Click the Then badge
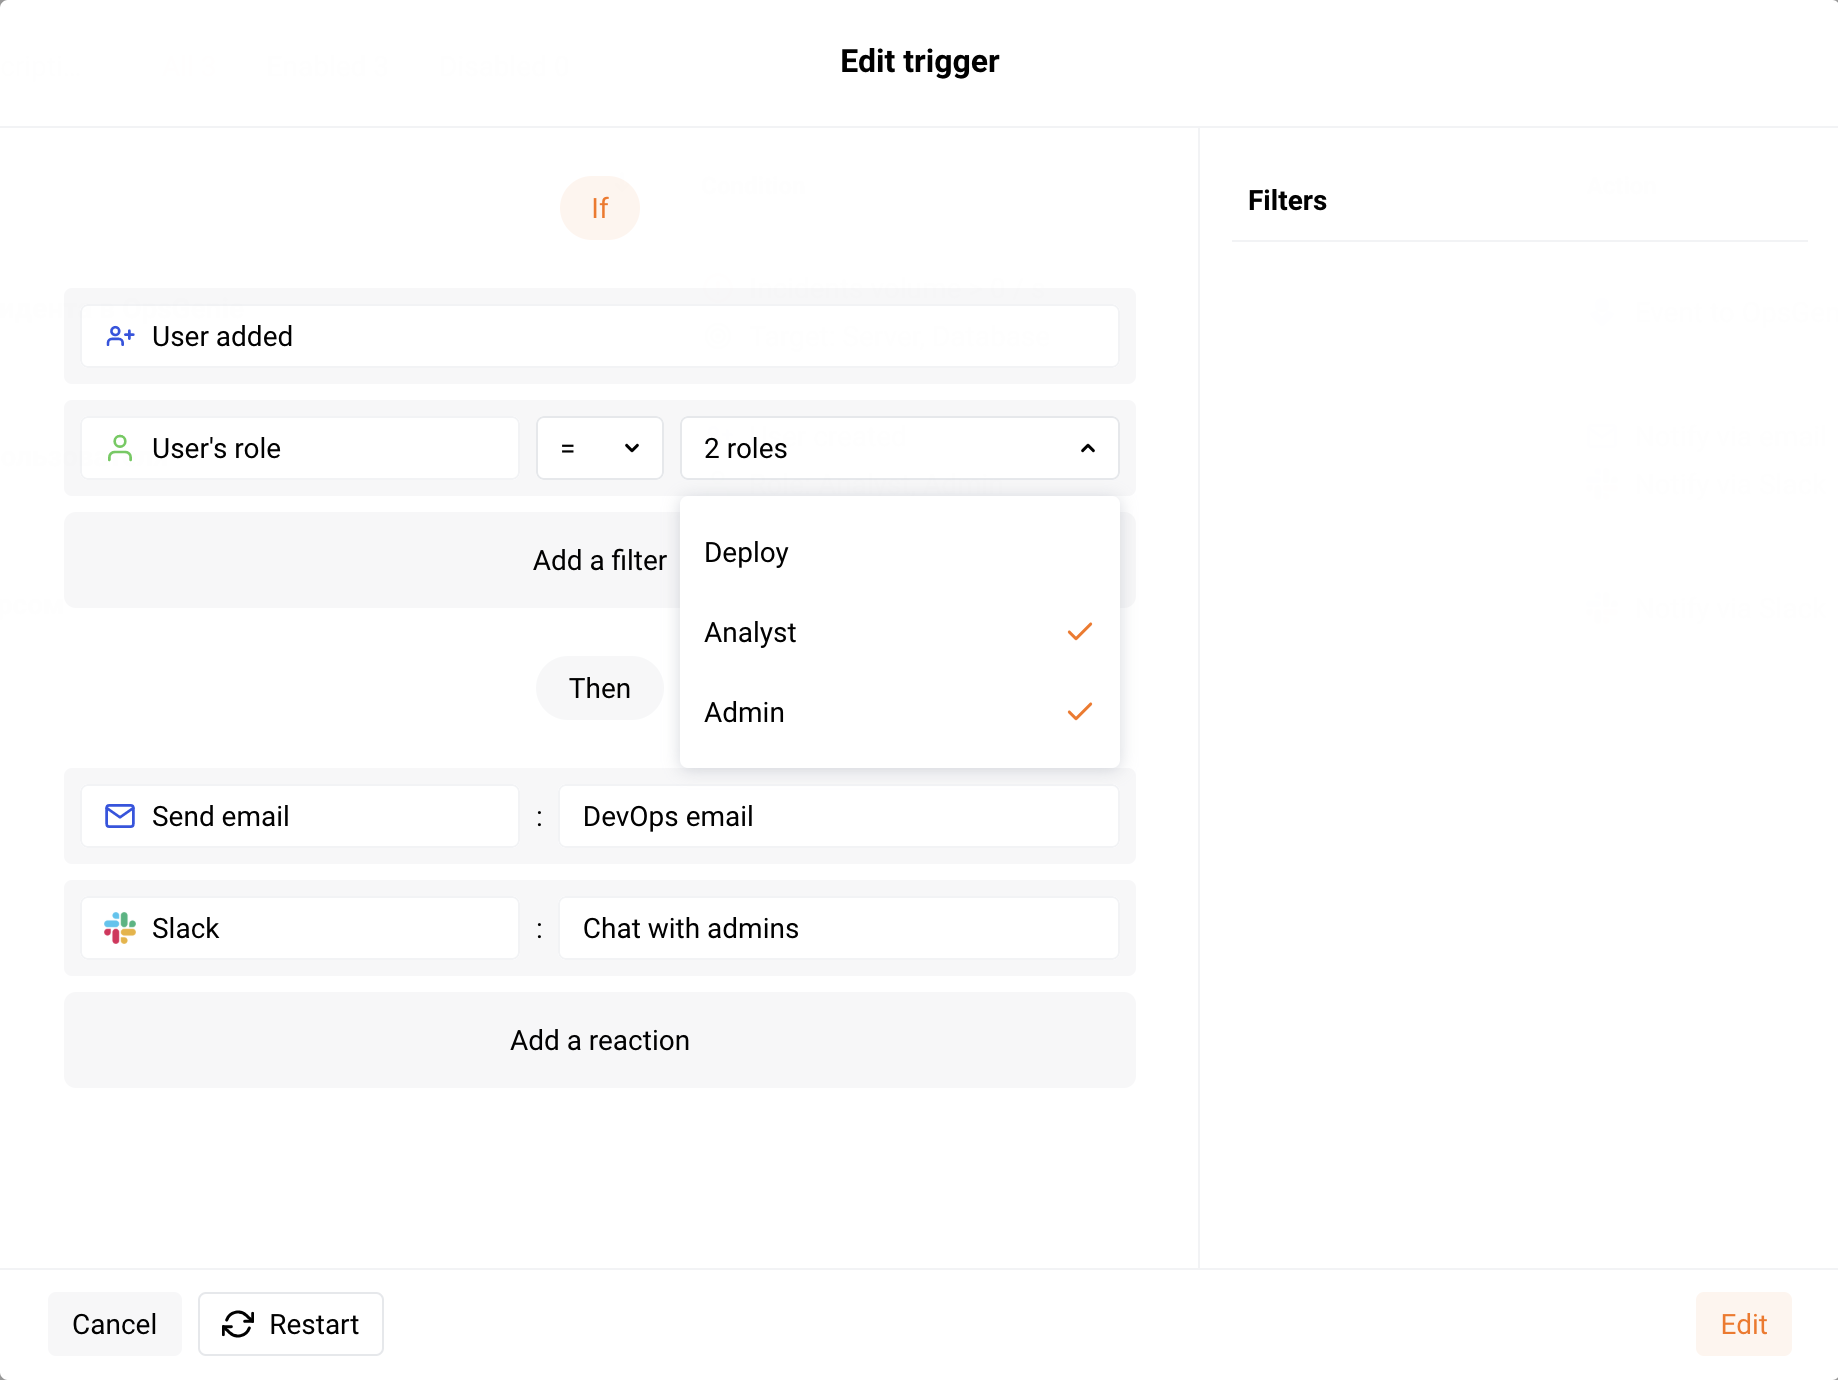This screenshot has height=1380, width=1838. (599, 688)
